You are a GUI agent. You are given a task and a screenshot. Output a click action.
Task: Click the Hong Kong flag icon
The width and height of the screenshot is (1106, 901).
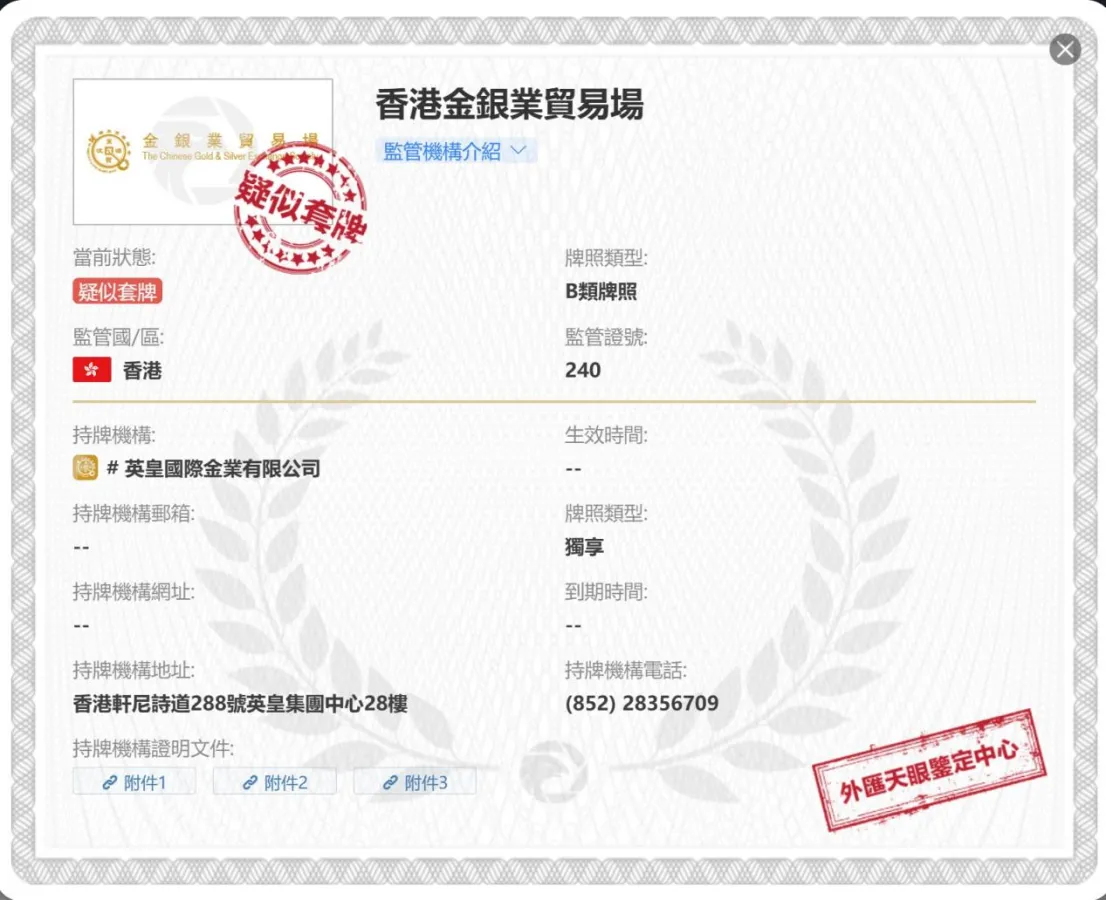point(92,370)
